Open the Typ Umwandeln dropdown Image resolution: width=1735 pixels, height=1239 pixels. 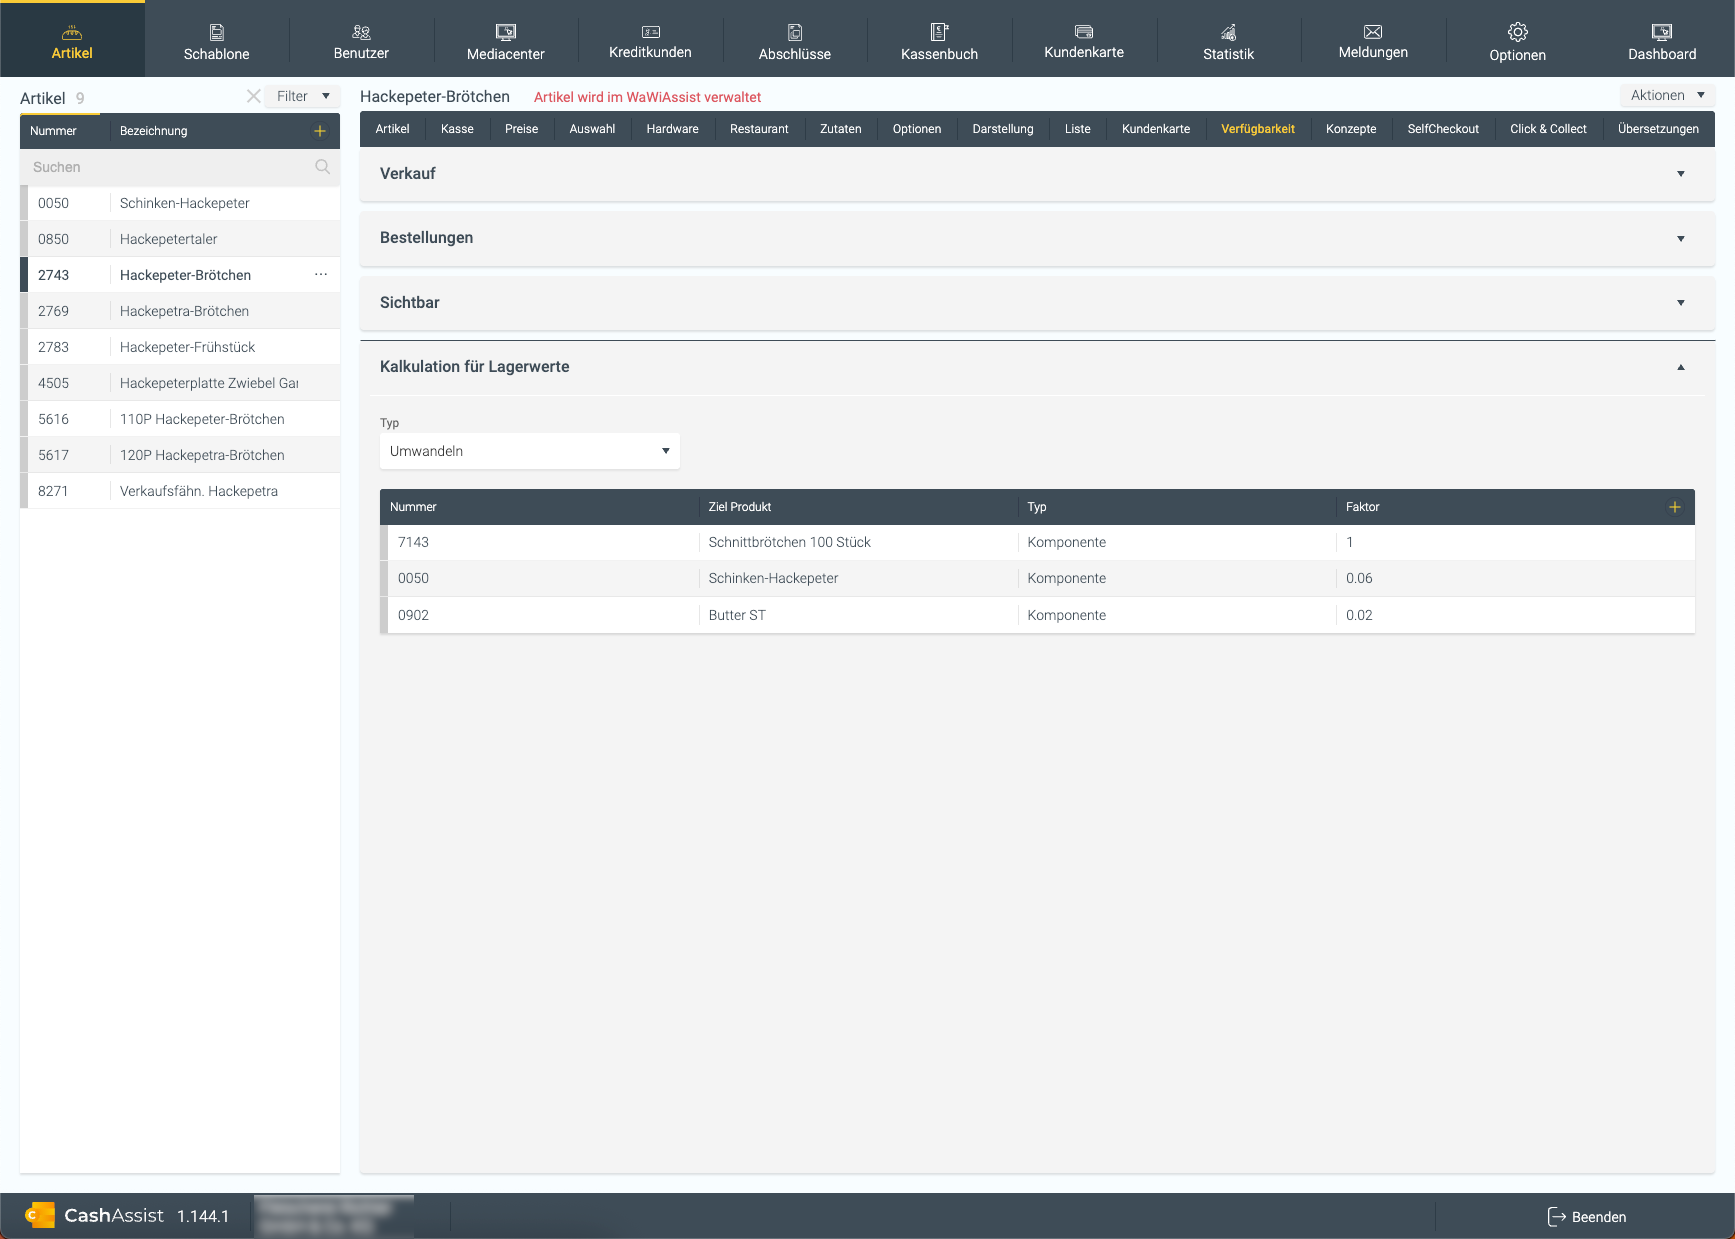click(x=529, y=451)
